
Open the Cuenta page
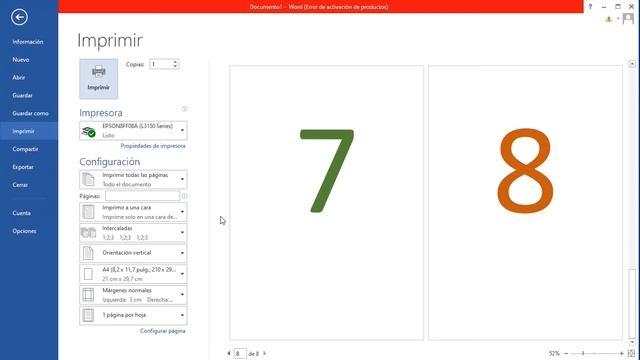pos(21,213)
